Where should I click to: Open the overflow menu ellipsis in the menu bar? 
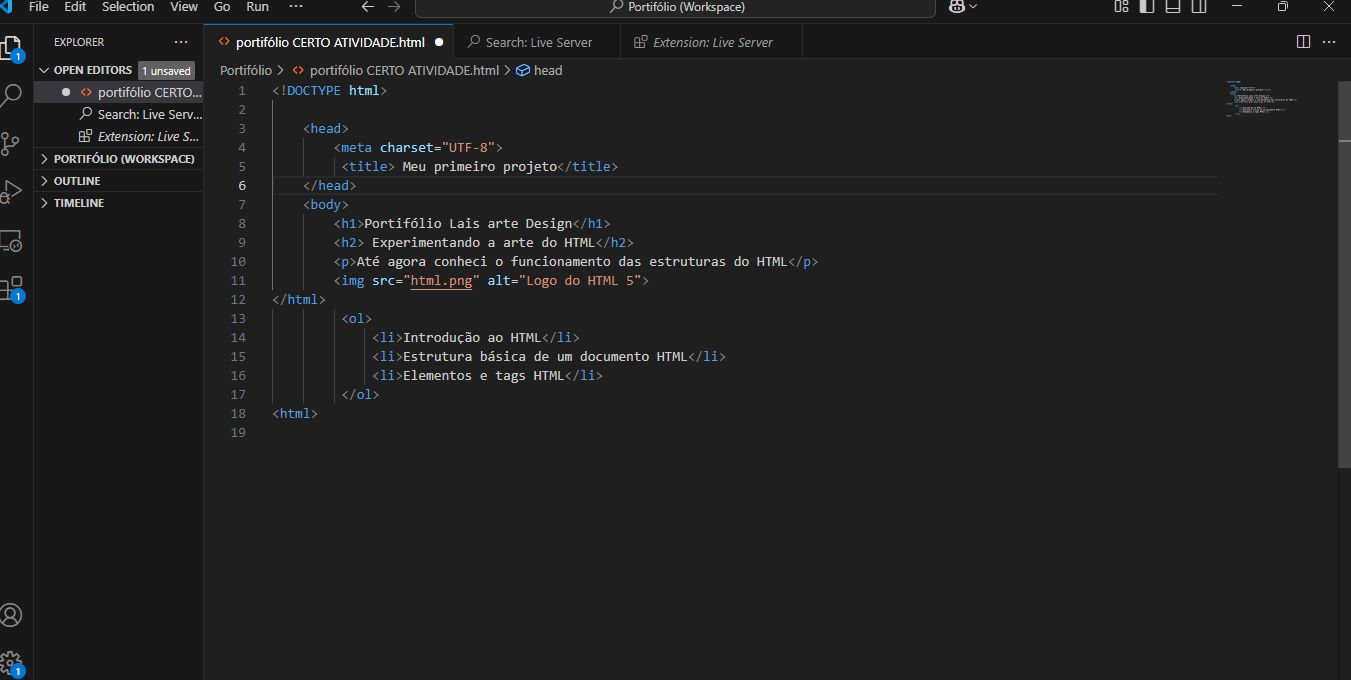pyautogui.click(x=295, y=7)
